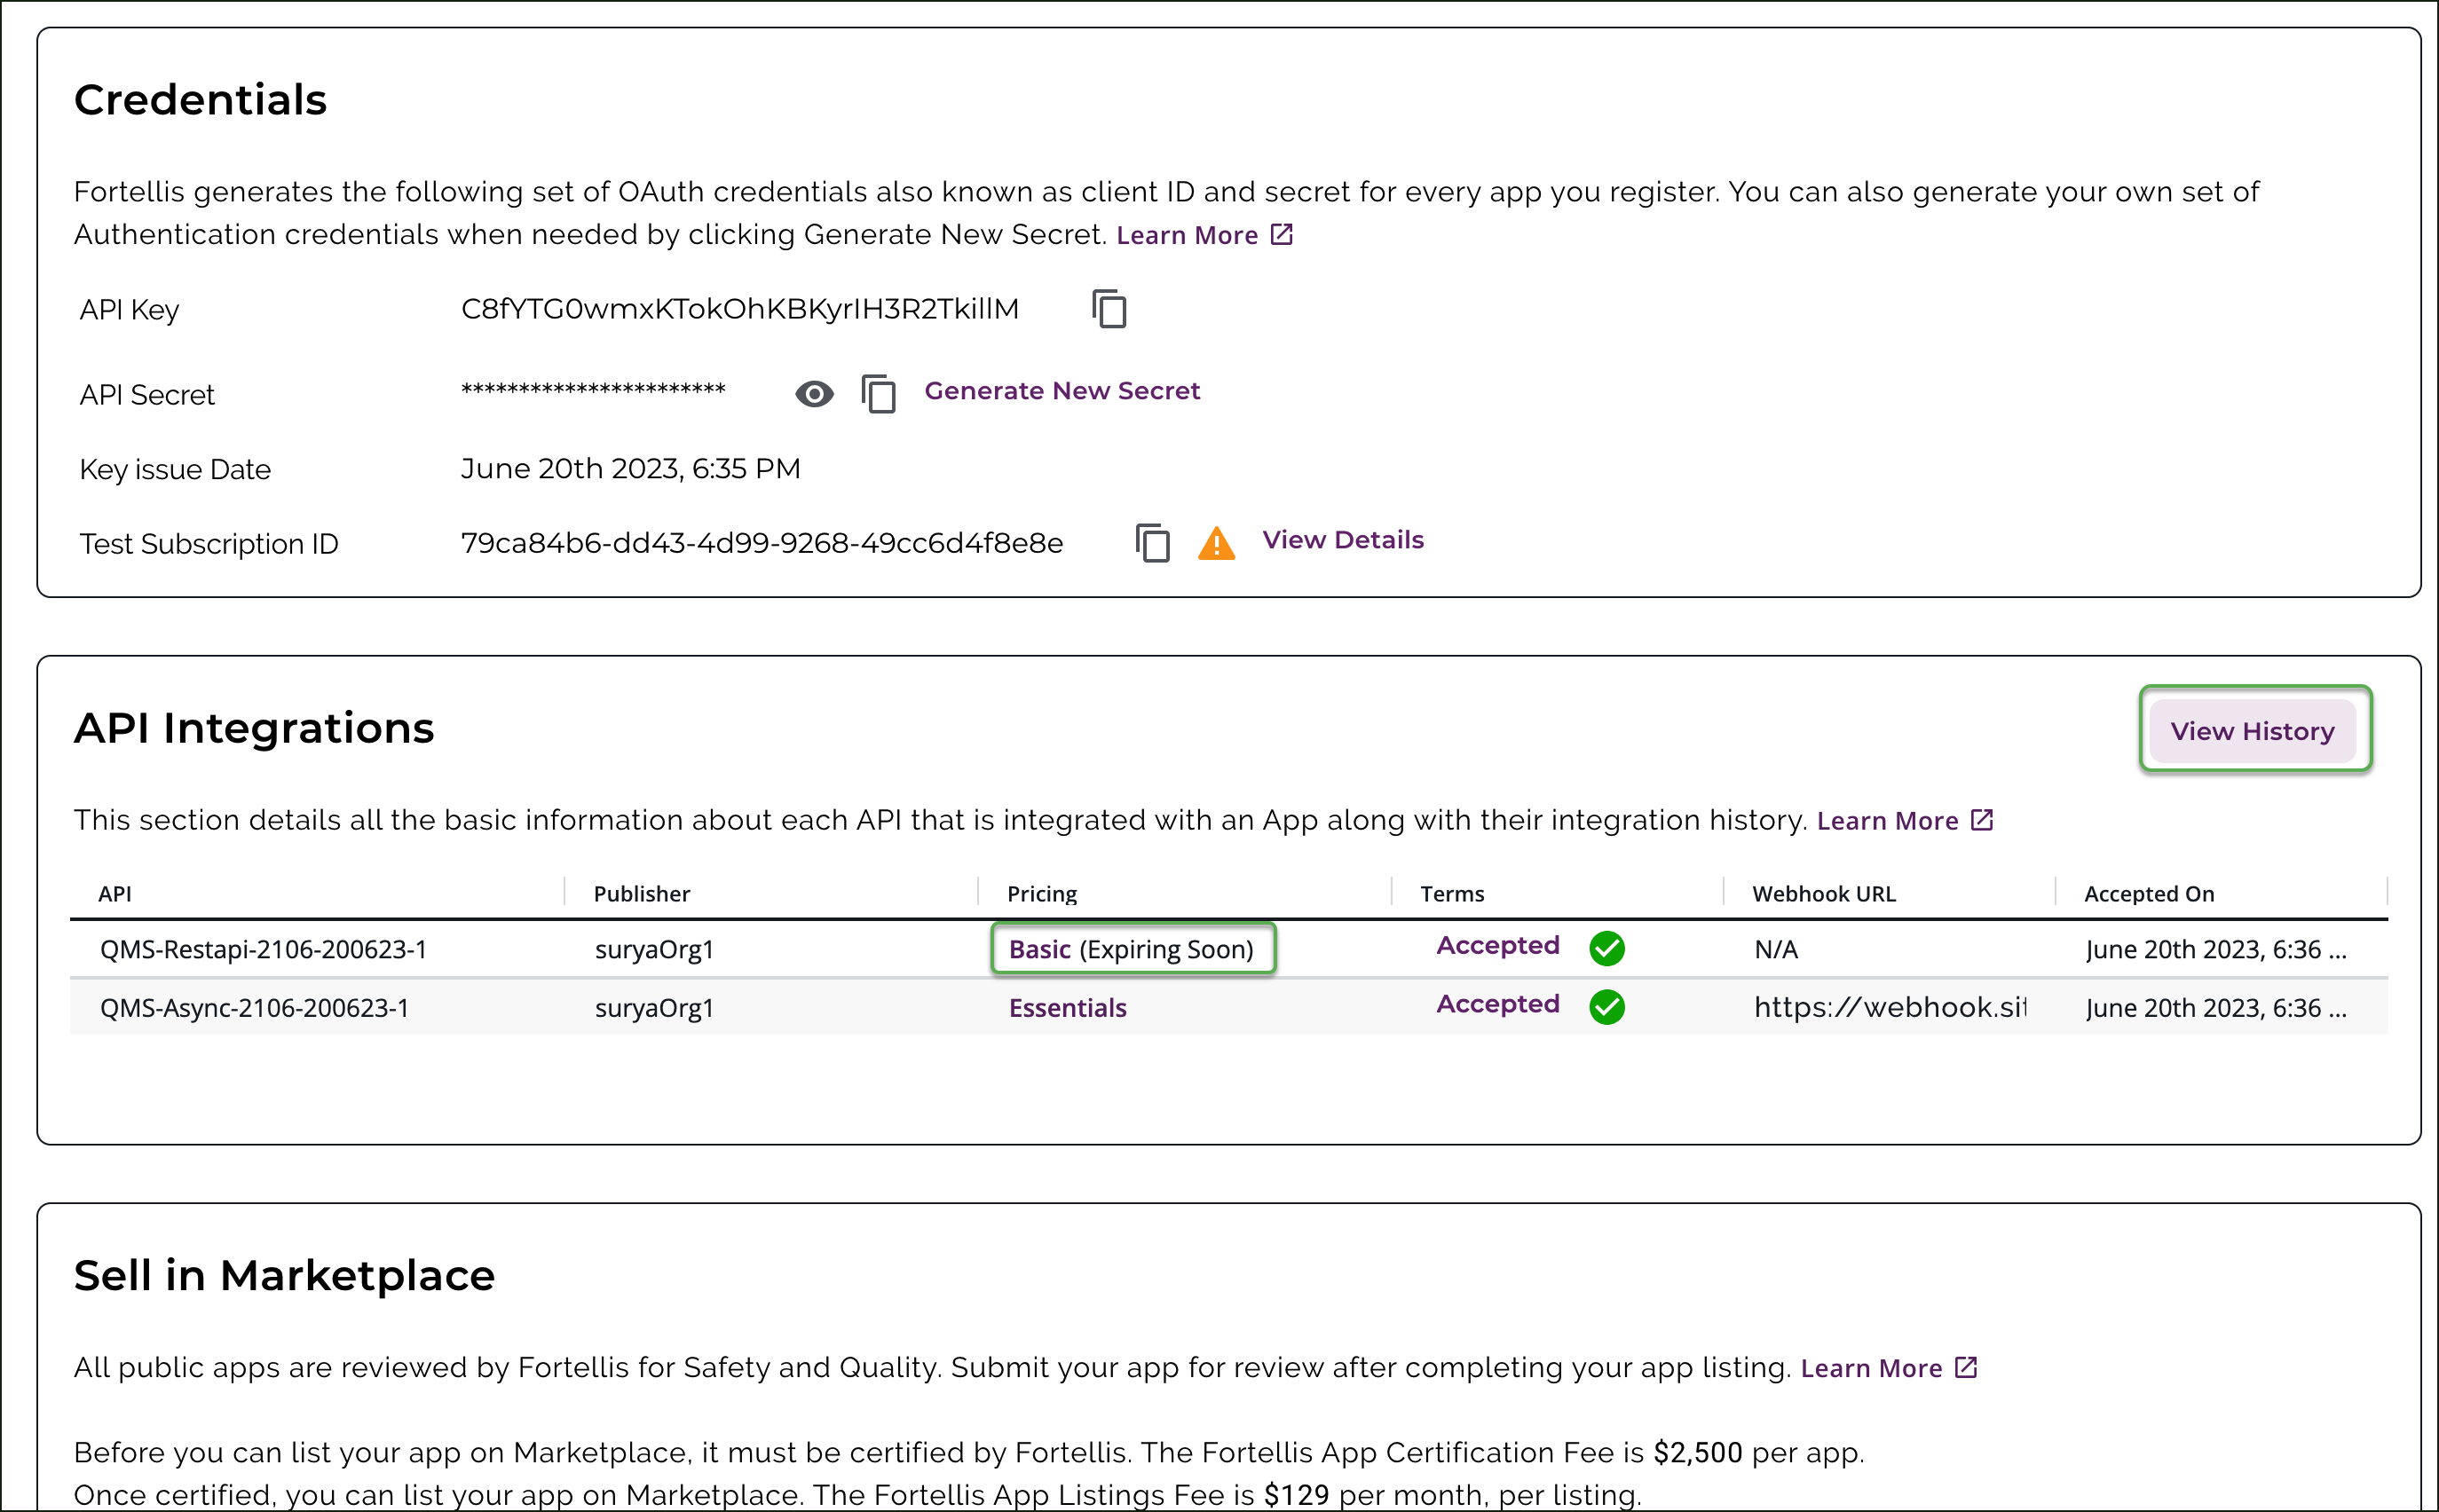Copy the Test Subscription ID
The height and width of the screenshot is (1512, 2439).
[x=1152, y=543]
